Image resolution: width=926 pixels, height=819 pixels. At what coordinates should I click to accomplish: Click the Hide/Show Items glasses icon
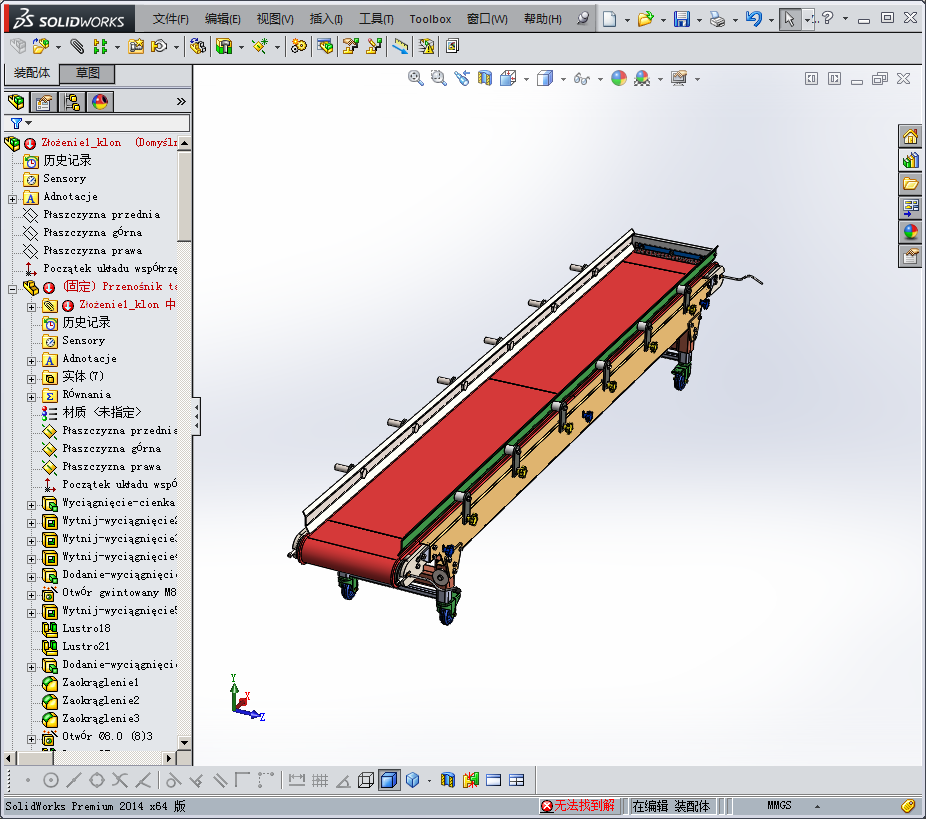582,79
